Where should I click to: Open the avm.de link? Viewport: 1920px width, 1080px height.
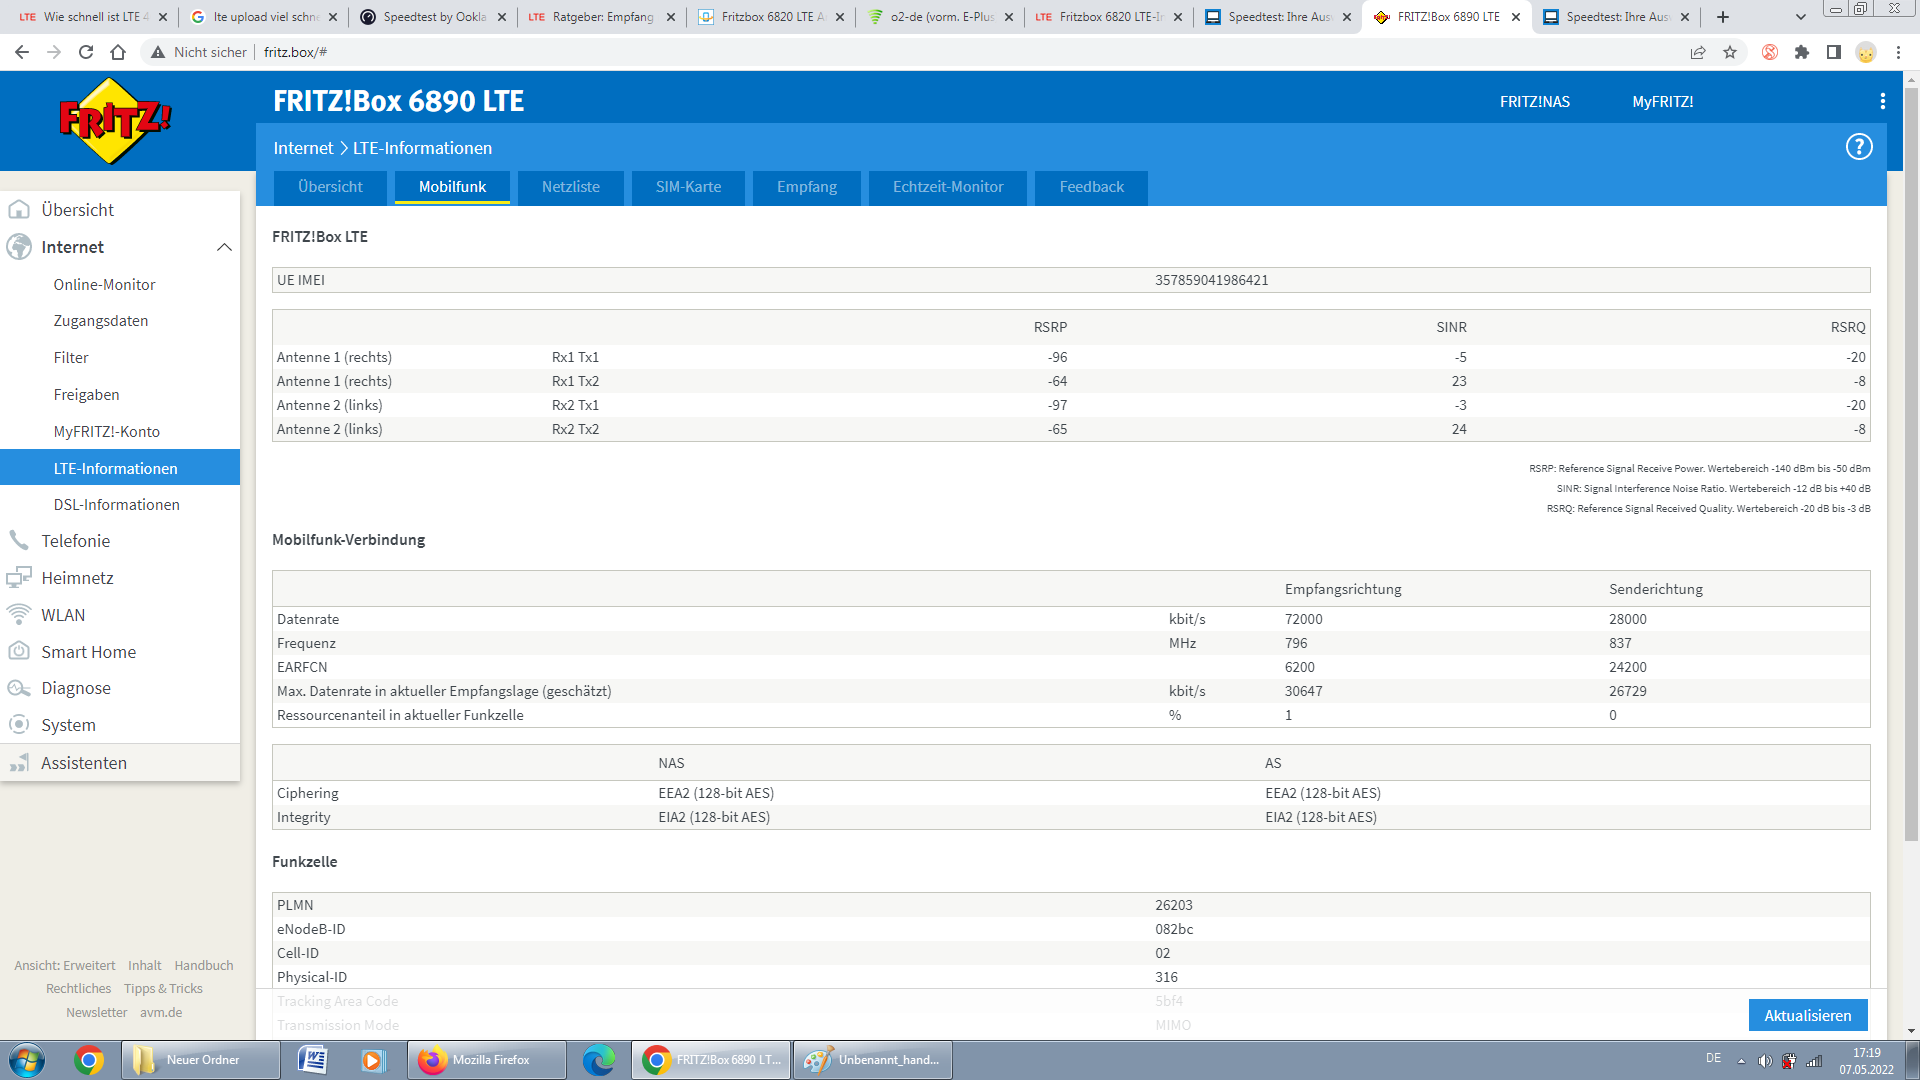tap(161, 1012)
